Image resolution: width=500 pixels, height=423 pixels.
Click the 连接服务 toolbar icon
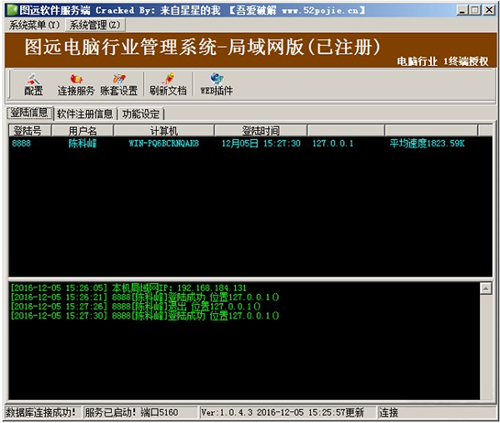(x=76, y=84)
